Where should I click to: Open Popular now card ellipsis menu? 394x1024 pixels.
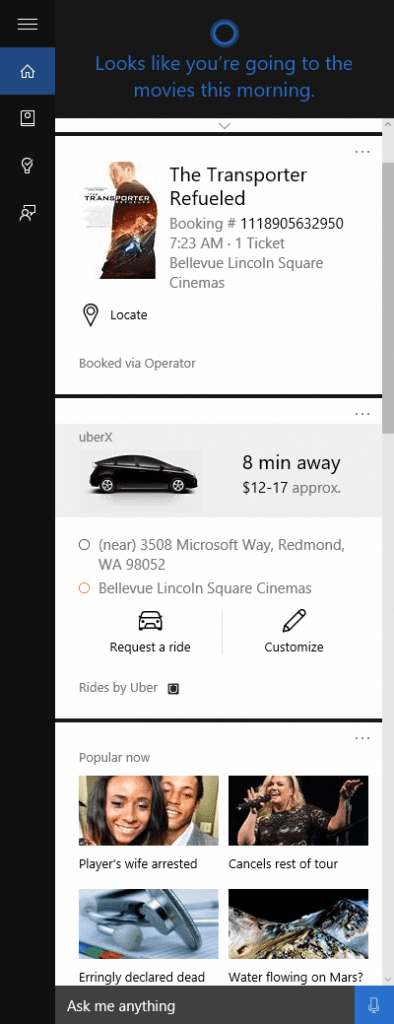363,738
